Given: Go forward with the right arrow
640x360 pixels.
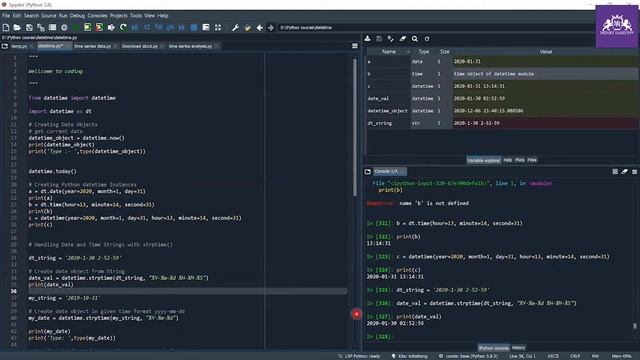Looking at the screenshot, I should (271, 27).
